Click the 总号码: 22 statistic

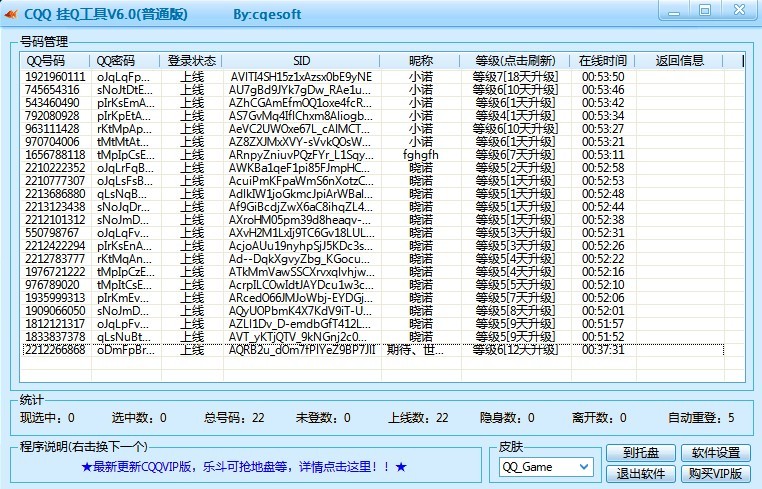pos(234,418)
